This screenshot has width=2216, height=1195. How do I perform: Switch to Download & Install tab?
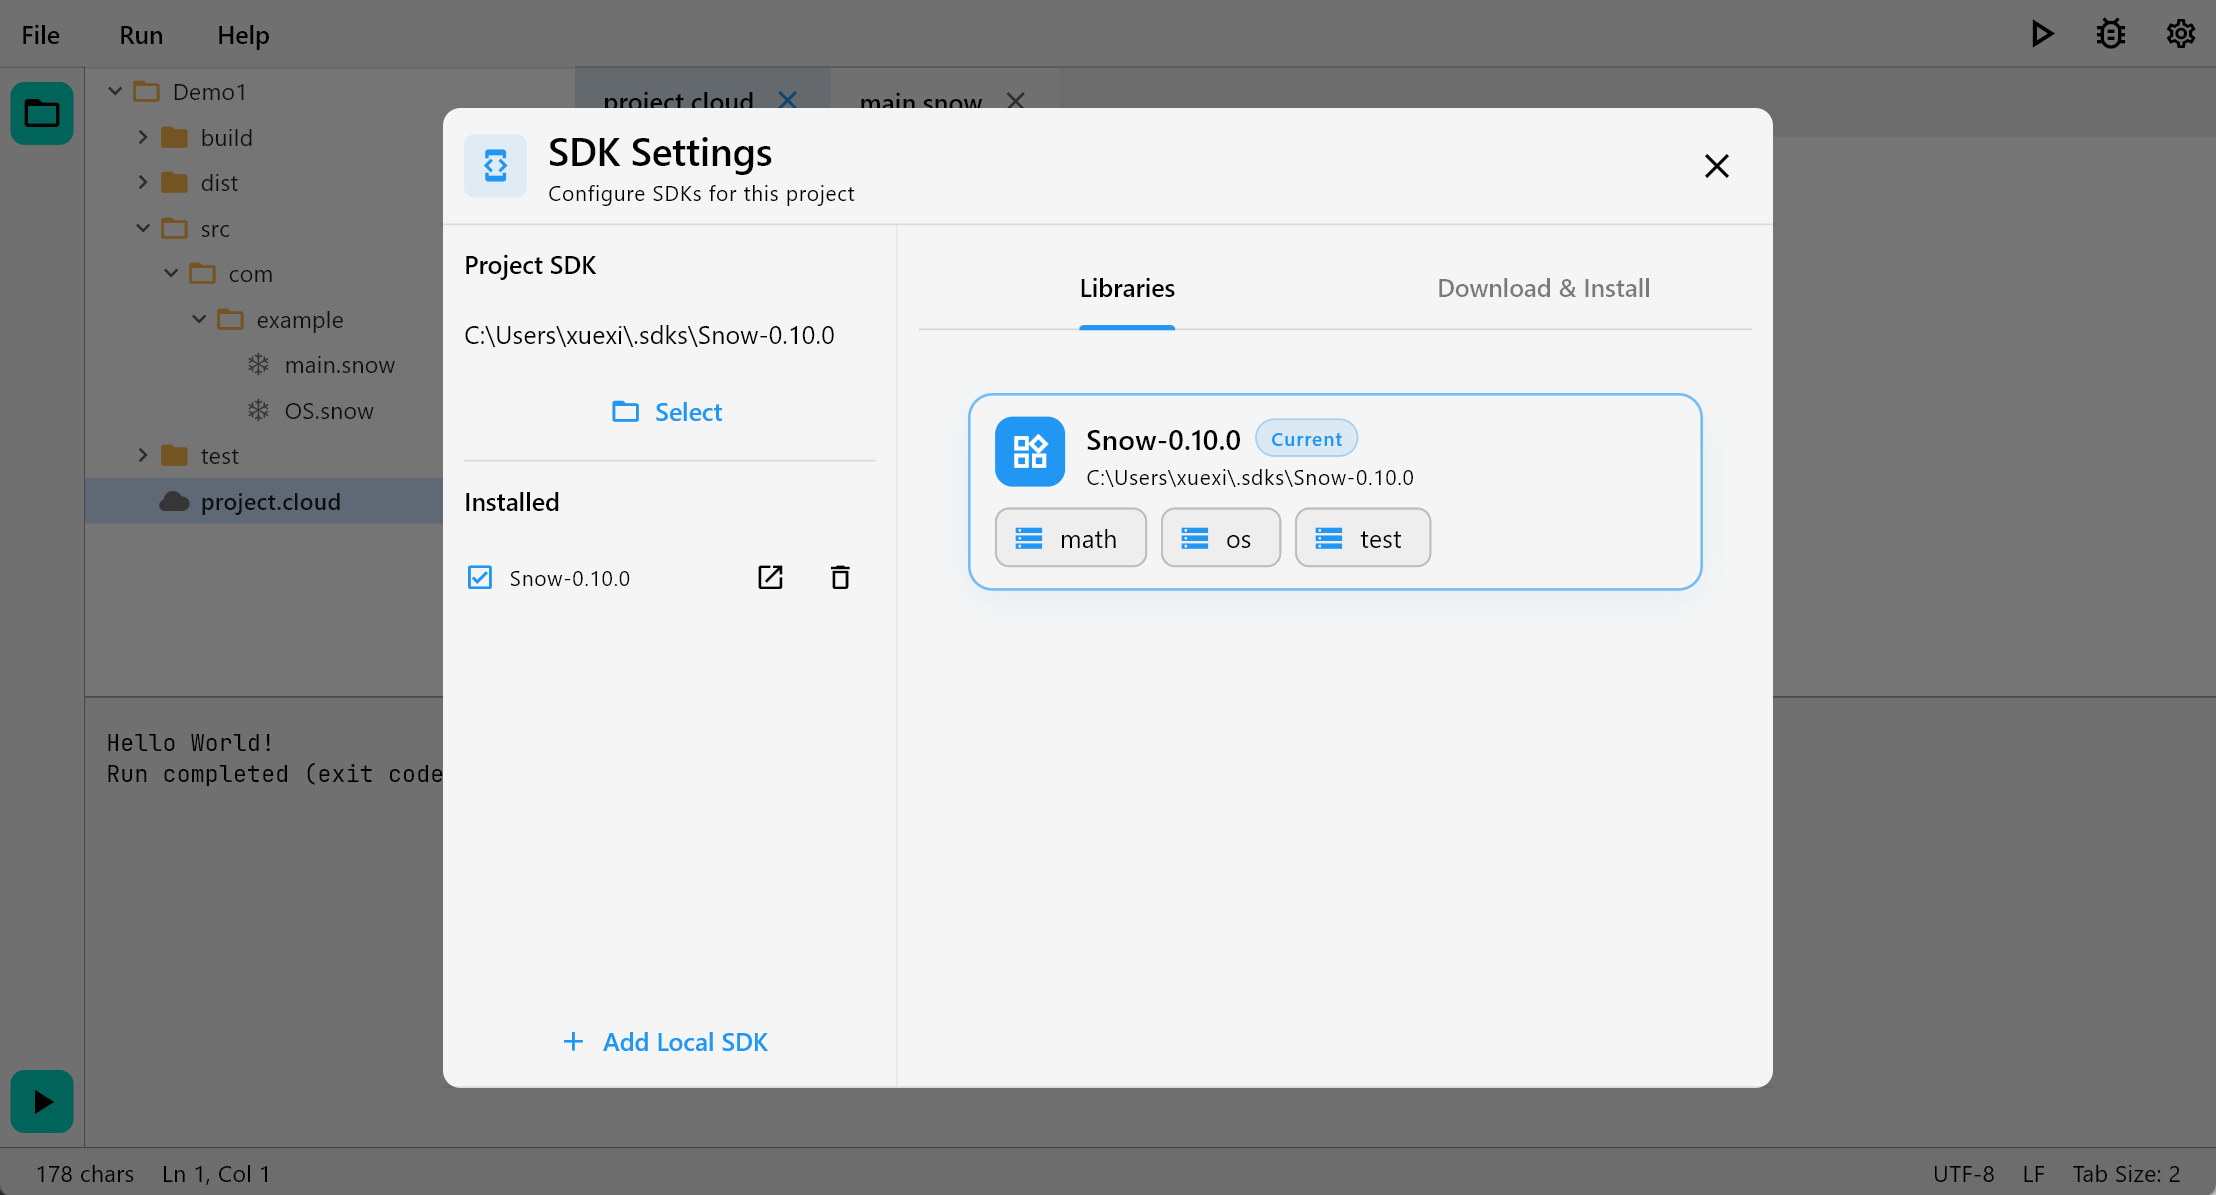[x=1543, y=289]
